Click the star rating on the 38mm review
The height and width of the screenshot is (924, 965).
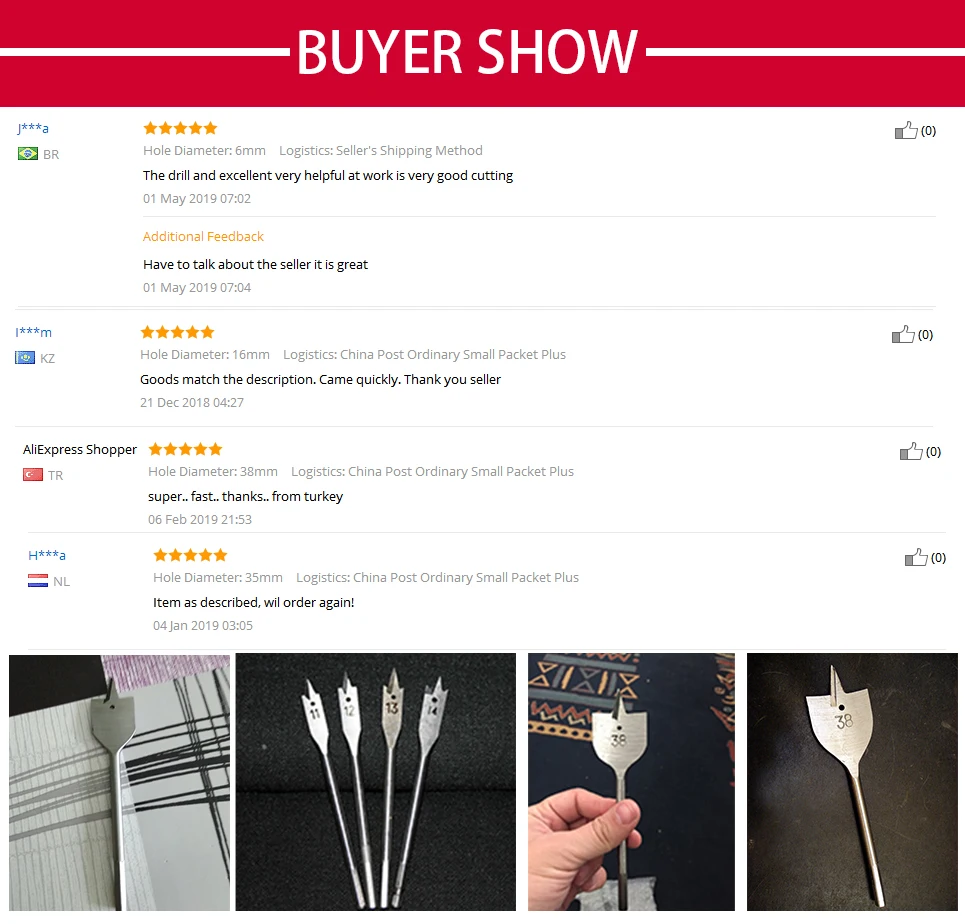click(185, 449)
